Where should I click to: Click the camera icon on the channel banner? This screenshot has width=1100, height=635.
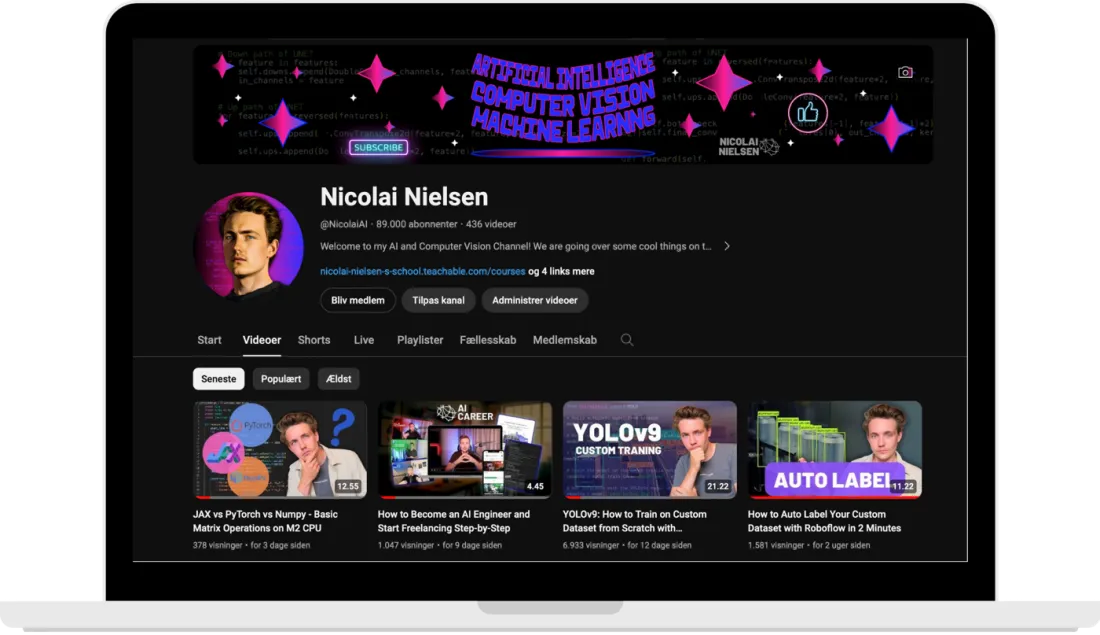click(x=905, y=72)
